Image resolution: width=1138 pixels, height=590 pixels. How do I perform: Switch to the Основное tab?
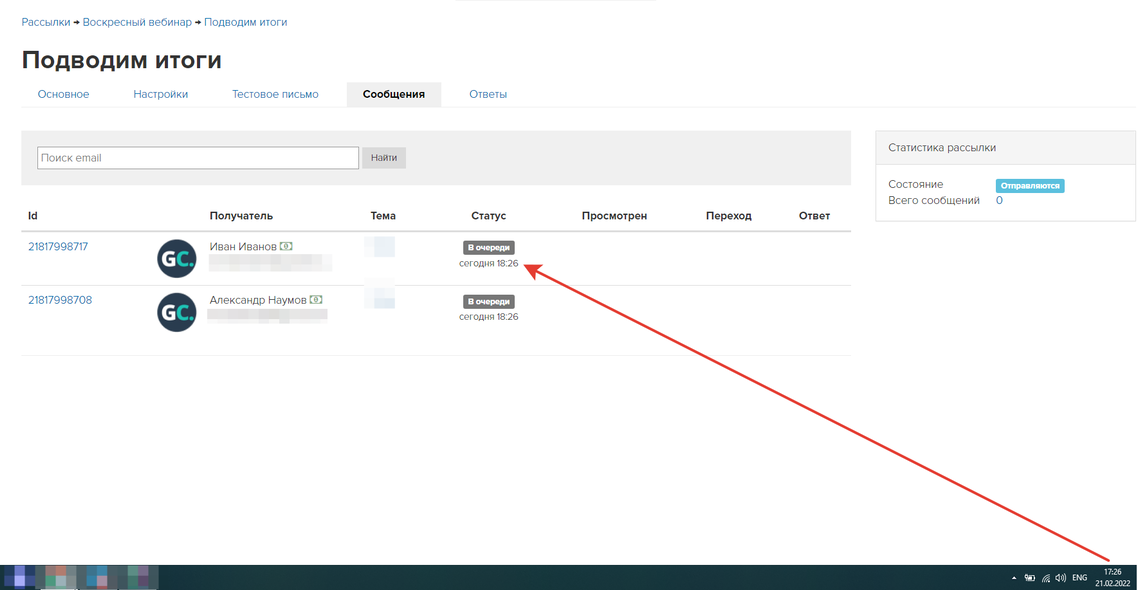[x=63, y=94]
